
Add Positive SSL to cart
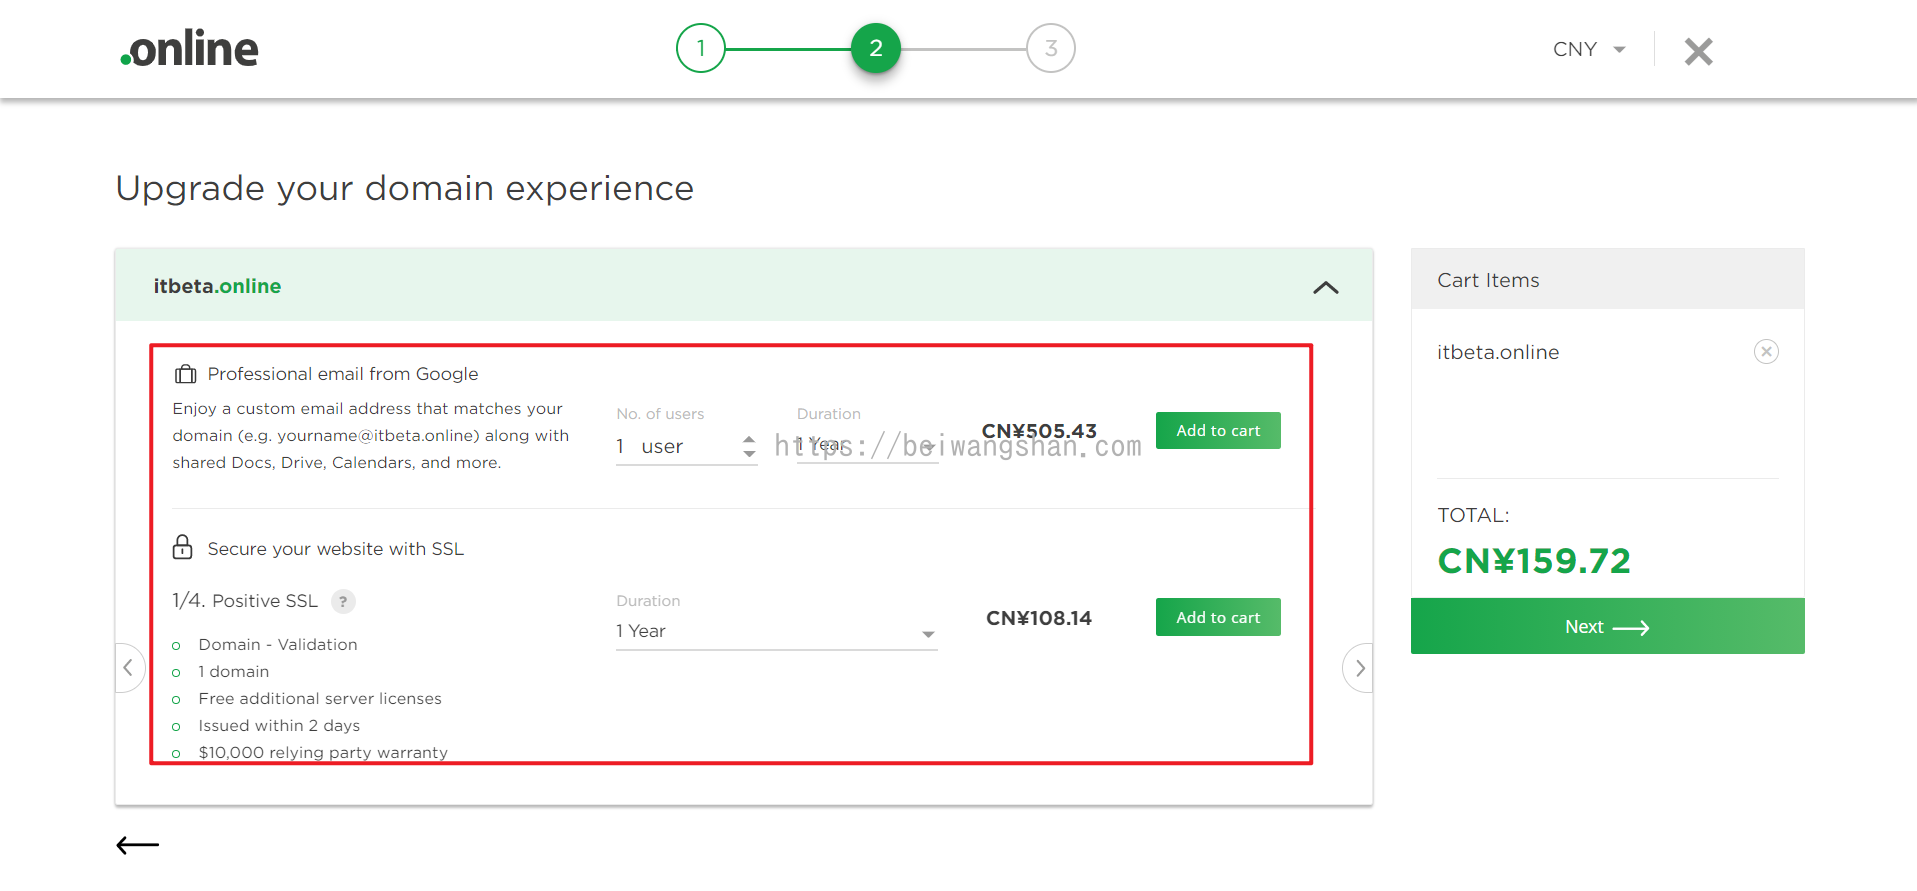(x=1218, y=618)
